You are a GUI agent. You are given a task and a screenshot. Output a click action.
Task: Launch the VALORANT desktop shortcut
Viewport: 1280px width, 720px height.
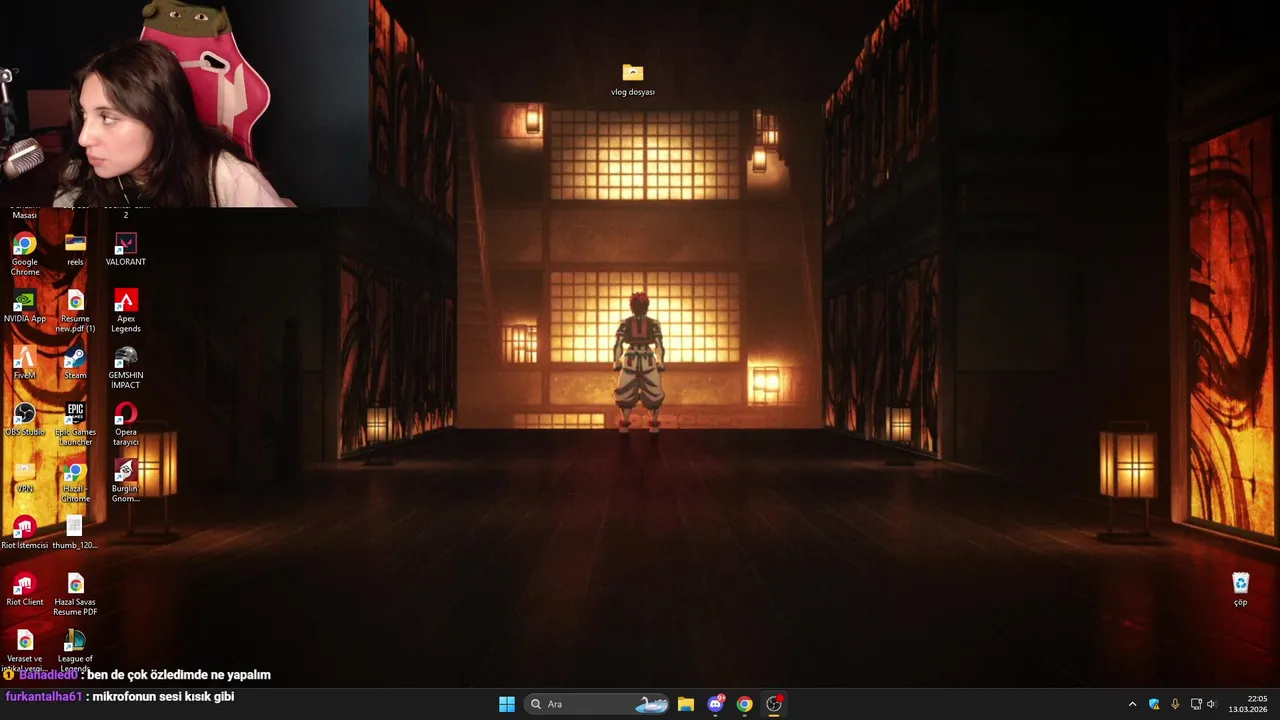[x=125, y=249]
